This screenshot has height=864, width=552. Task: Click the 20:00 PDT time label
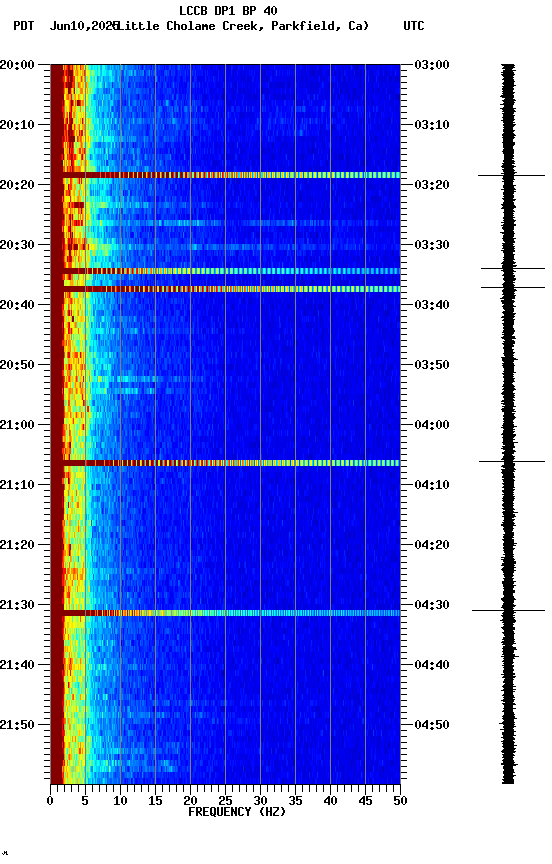click(x=17, y=65)
